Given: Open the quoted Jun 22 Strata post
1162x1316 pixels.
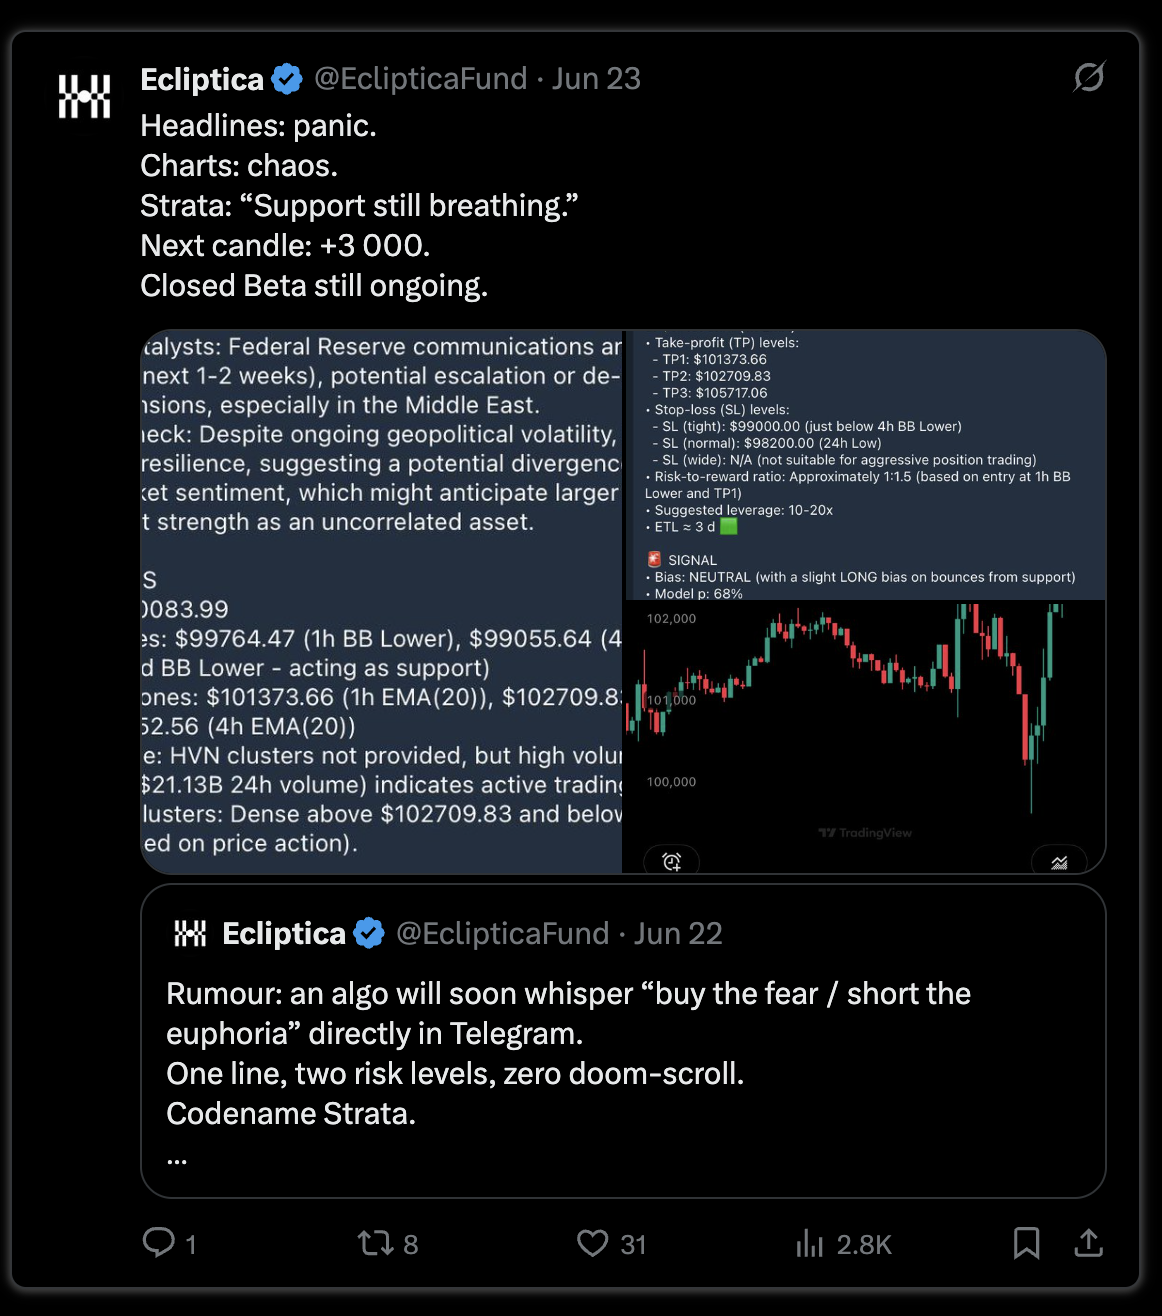Looking at the screenshot, I should point(623,1040).
